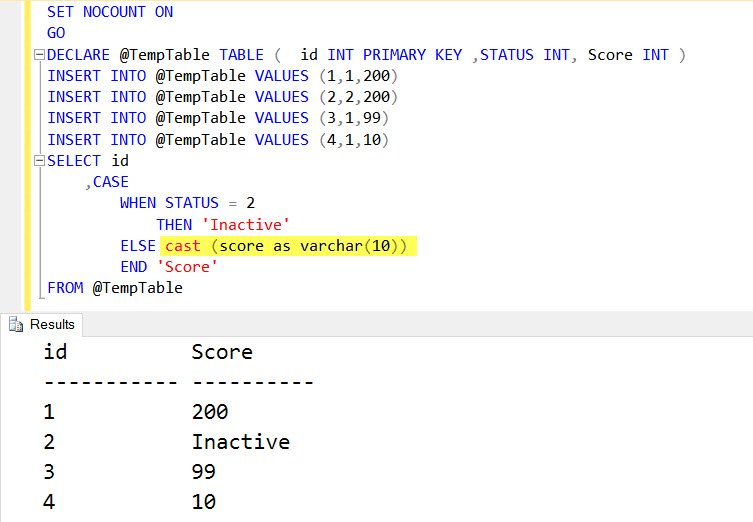Click the GO batch separator keyword
The width and height of the screenshot is (753, 522).
point(56,33)
